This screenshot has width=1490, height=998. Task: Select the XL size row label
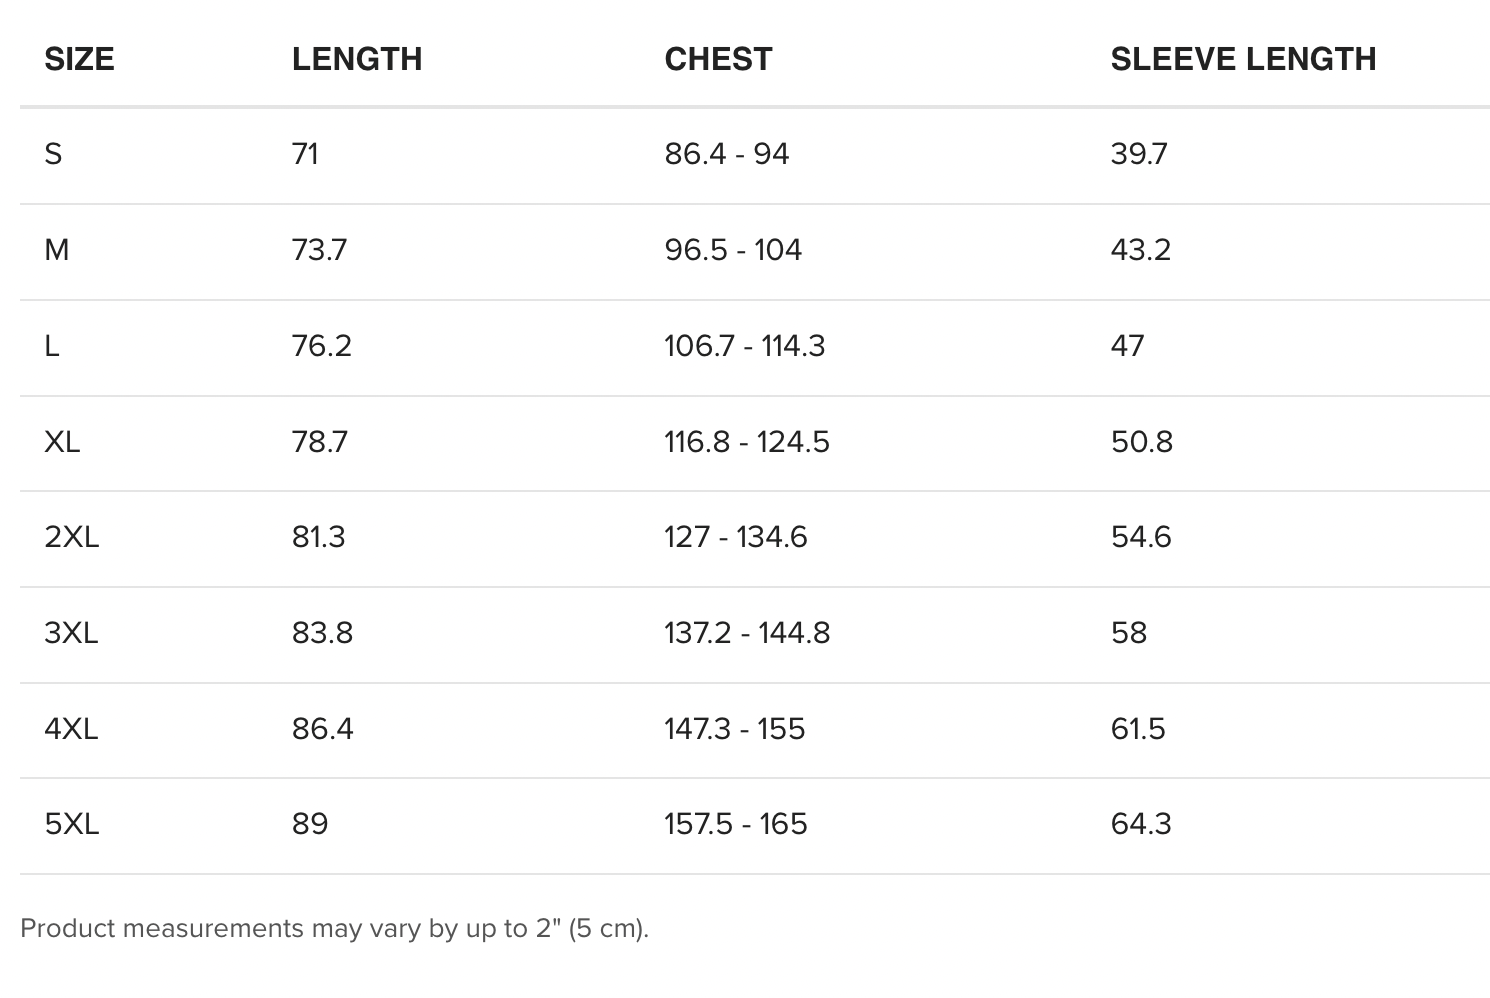(x=62, y=442)
